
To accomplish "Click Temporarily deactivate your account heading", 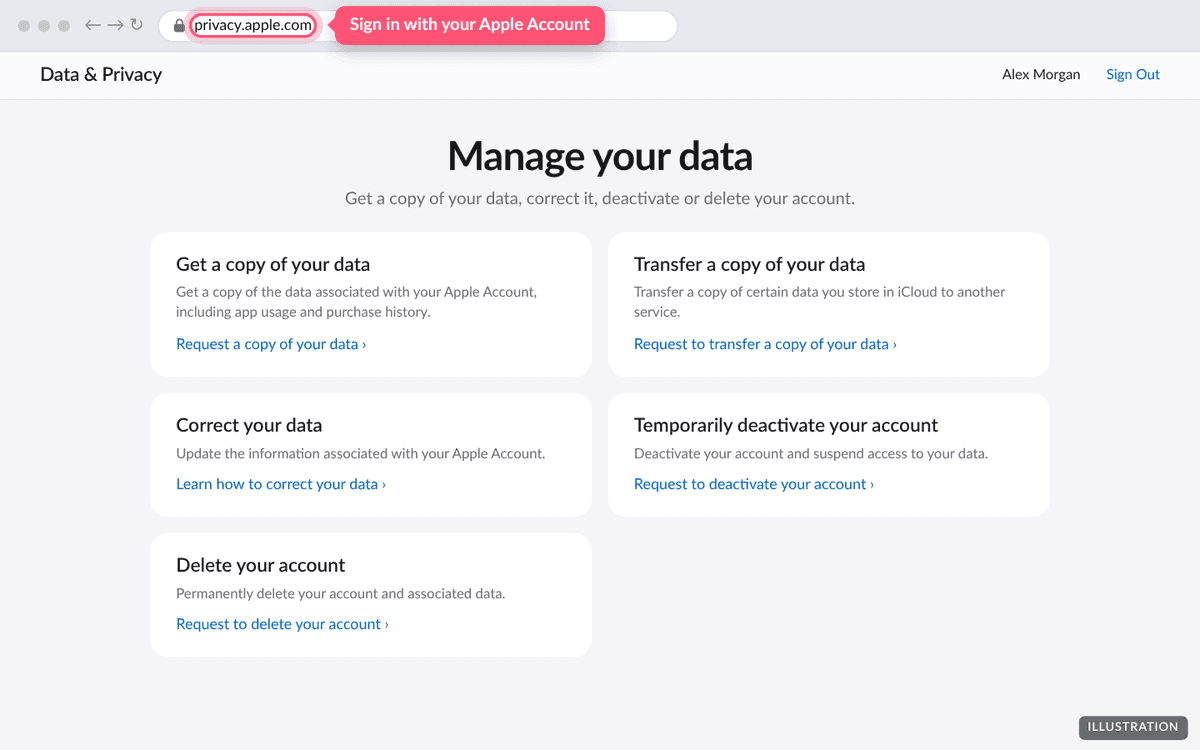I will coord(786,425).
